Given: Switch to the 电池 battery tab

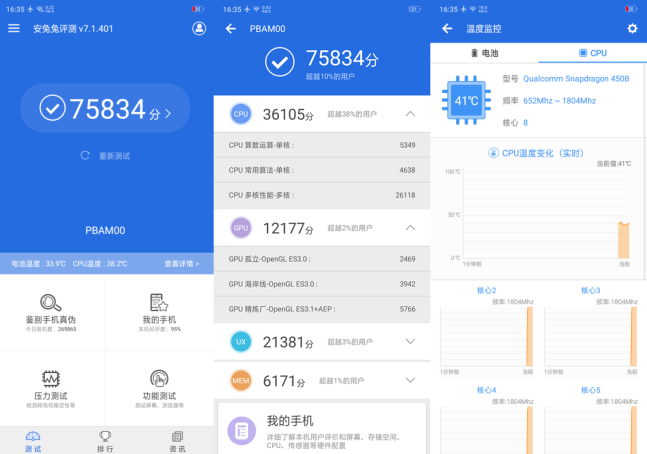Looking at the screenshot, I should point(484,53).
